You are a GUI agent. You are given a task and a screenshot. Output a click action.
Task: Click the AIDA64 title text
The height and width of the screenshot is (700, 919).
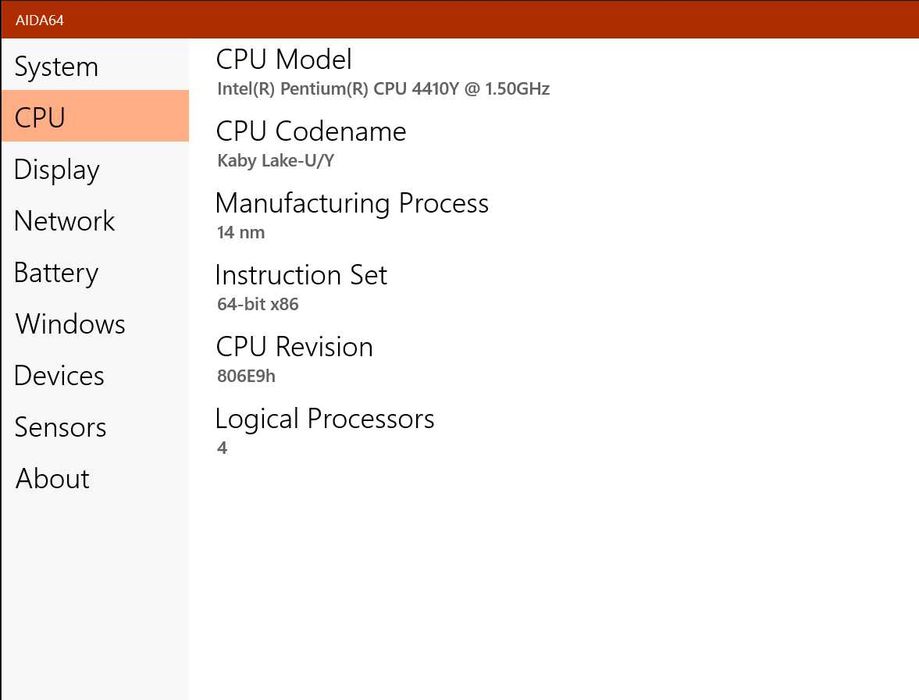(x=39, y=20)
